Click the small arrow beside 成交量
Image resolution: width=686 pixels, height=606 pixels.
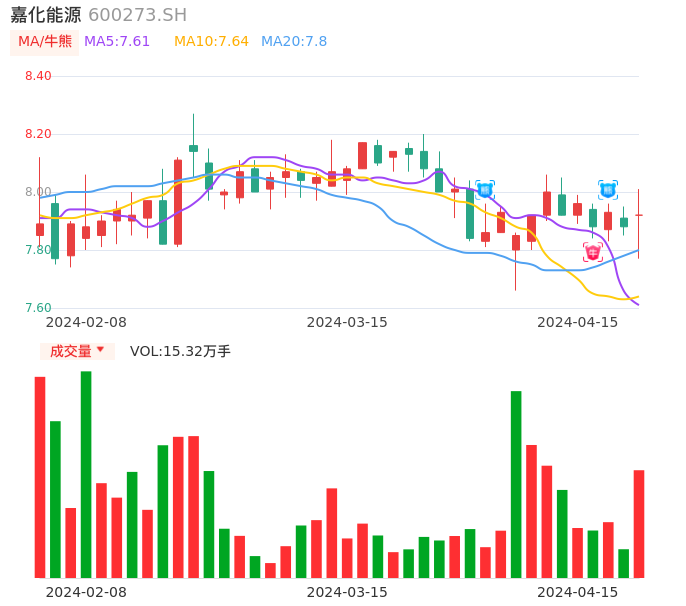coord(100,350)
